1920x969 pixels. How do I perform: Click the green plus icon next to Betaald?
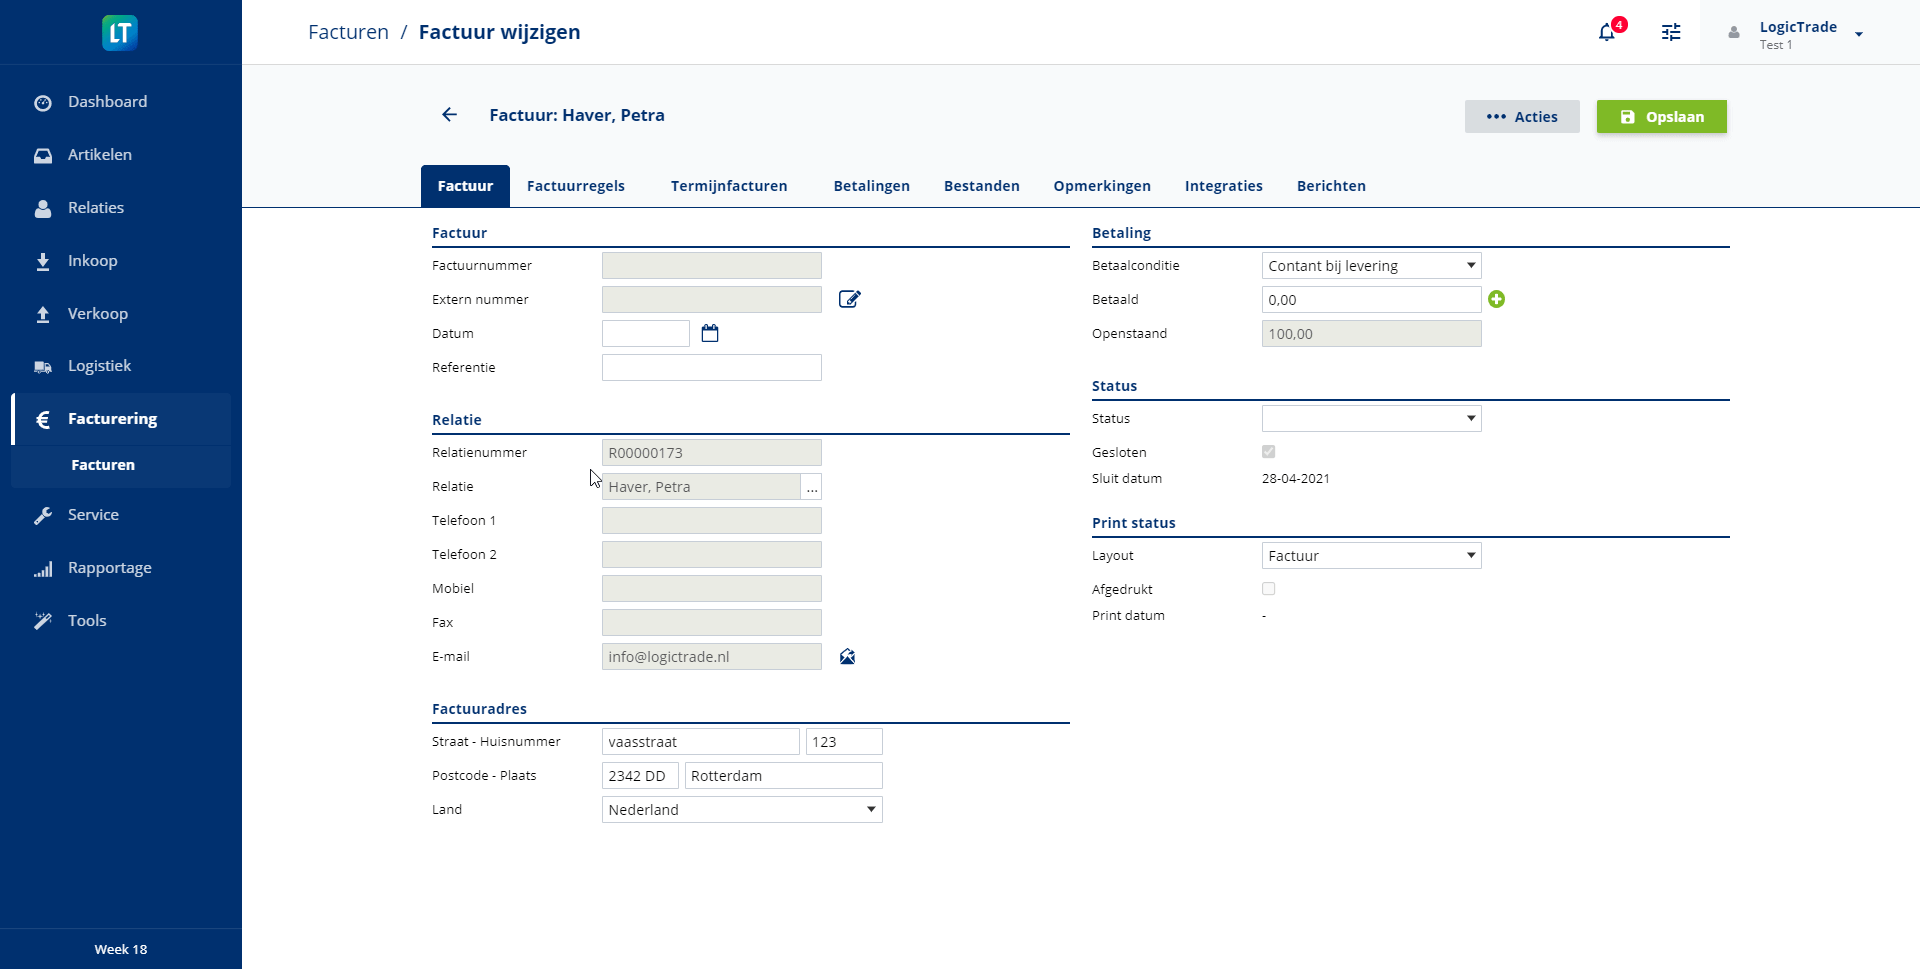[1496, 299]
